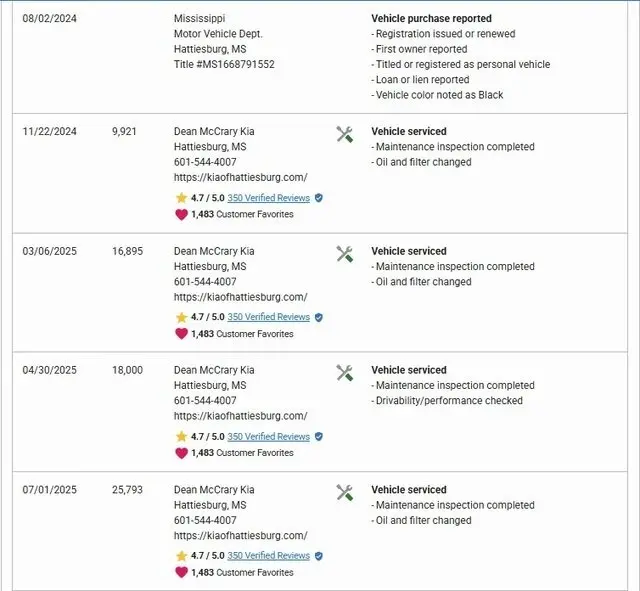The height and width of the screenshot is (591, 640).
Task: Visit kiaofhattiesburg.com URL in 11/22/2024 entry
Action: point(240,177)
